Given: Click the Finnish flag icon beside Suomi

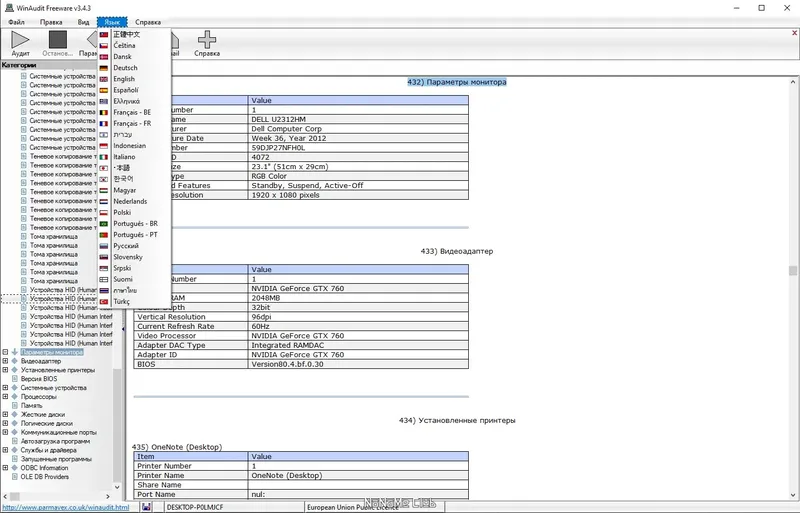Looking at the screenshot, I should tap(104, 279).
